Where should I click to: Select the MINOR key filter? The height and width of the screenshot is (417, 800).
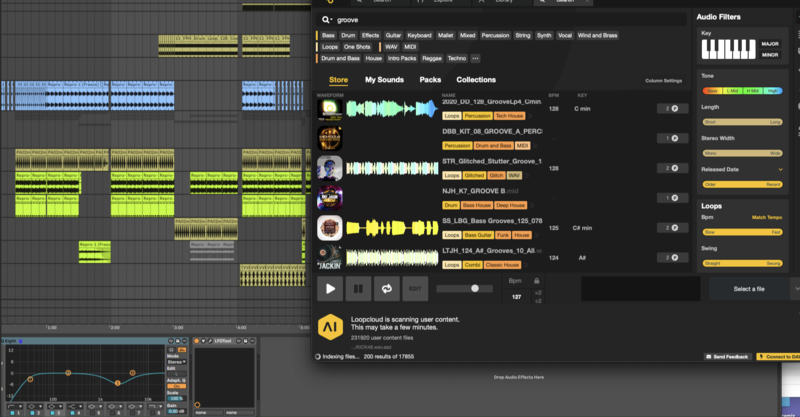point(770,55)
